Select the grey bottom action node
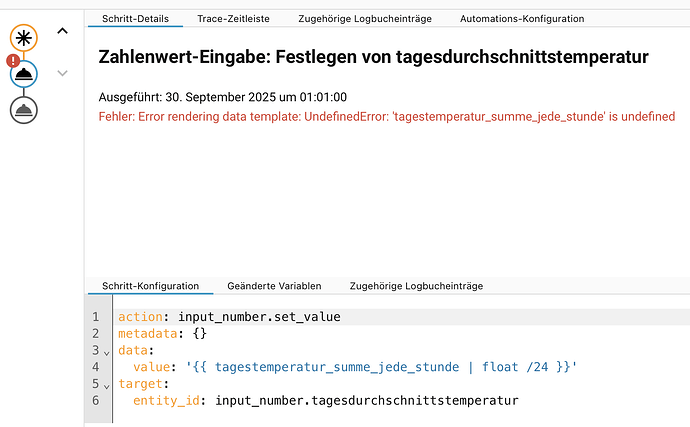 tap(24, 110)
